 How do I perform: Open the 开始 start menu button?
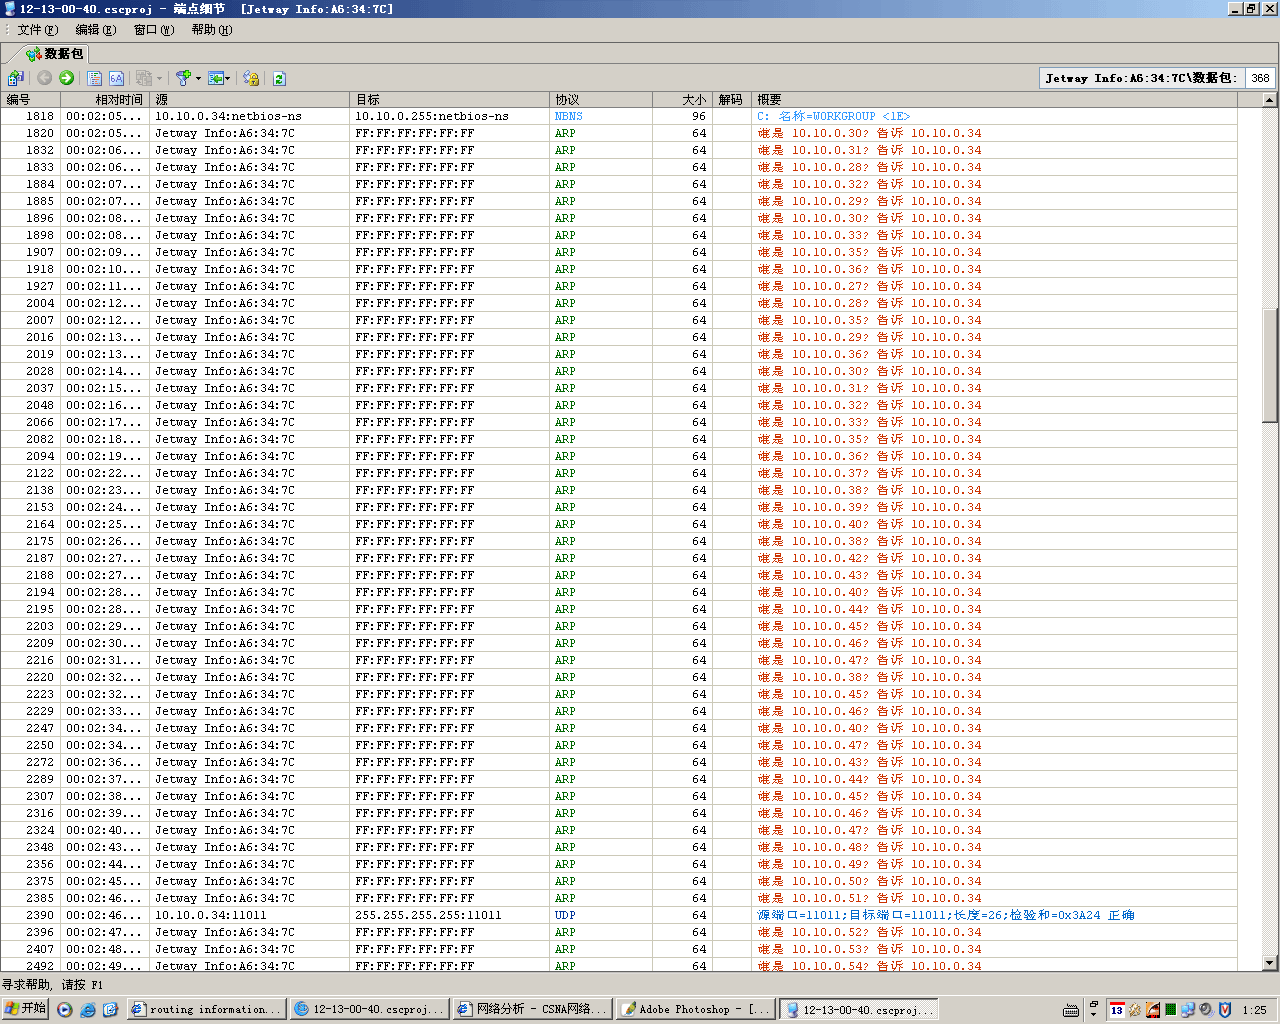tap(26, 1009)
